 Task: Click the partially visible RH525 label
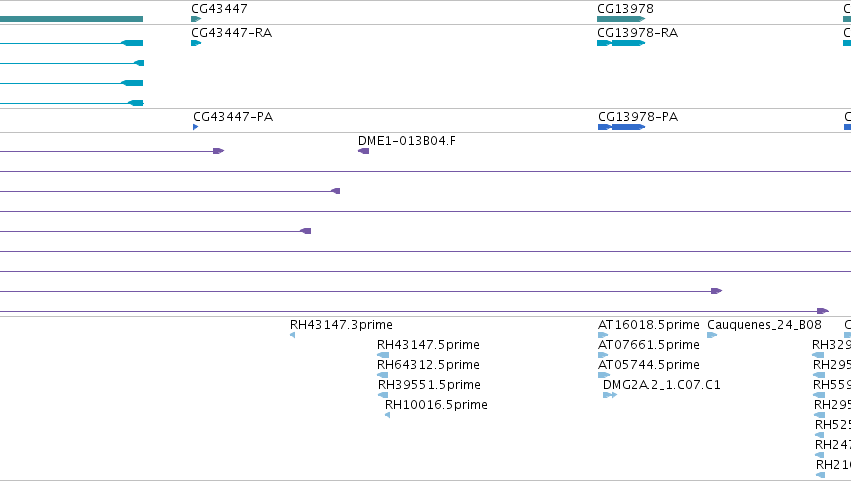click(x=833, y=425)
